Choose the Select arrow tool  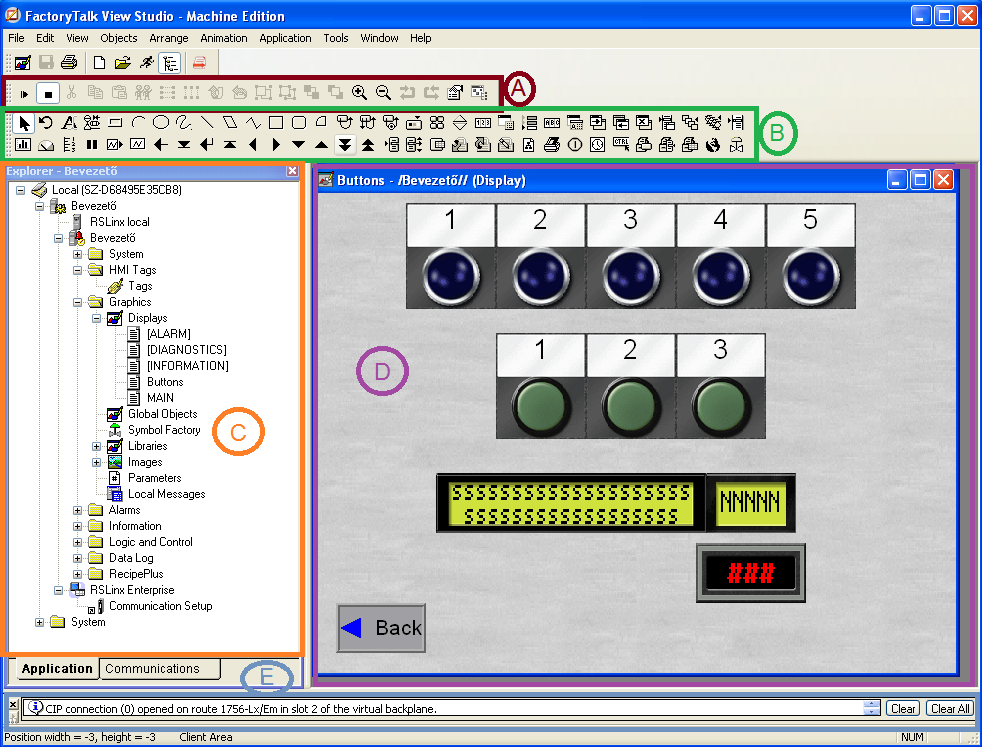tap(24, 122)
